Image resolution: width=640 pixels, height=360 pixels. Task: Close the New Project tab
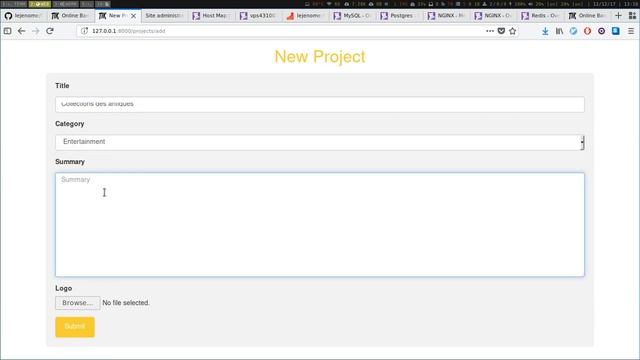tap(133, 16)
